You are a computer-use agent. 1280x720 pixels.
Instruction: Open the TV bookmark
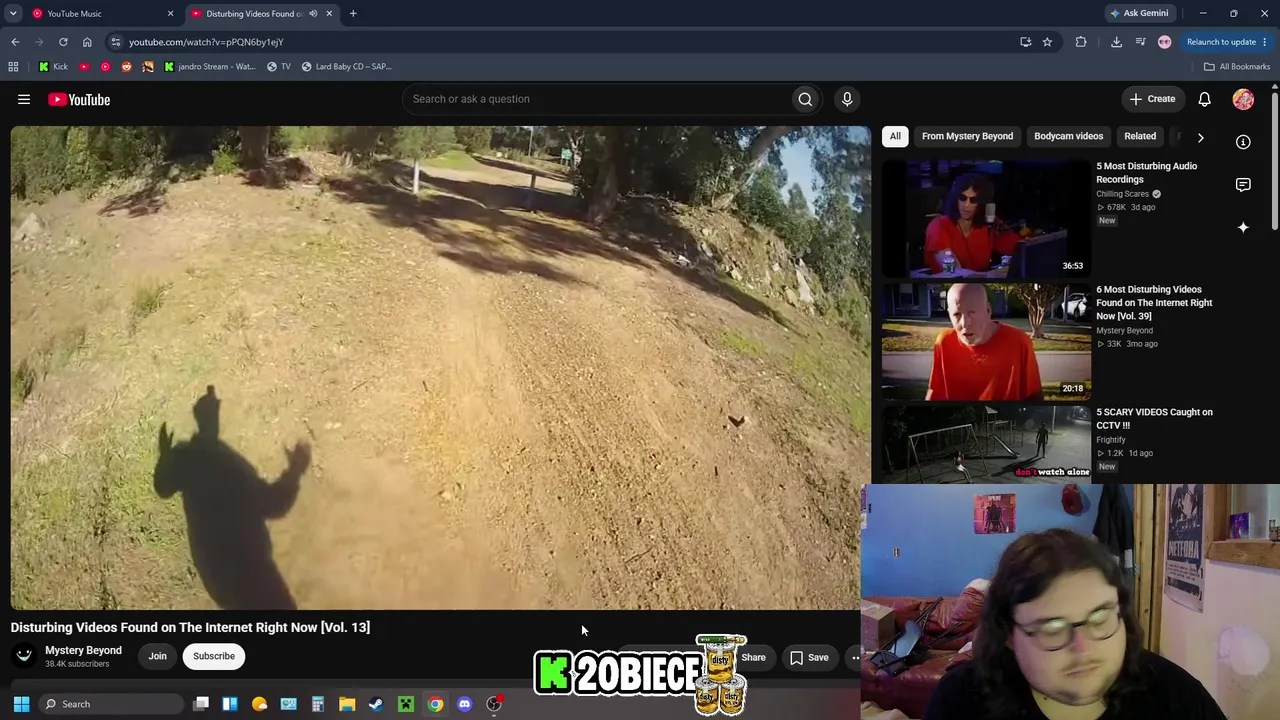coord(278,67)
